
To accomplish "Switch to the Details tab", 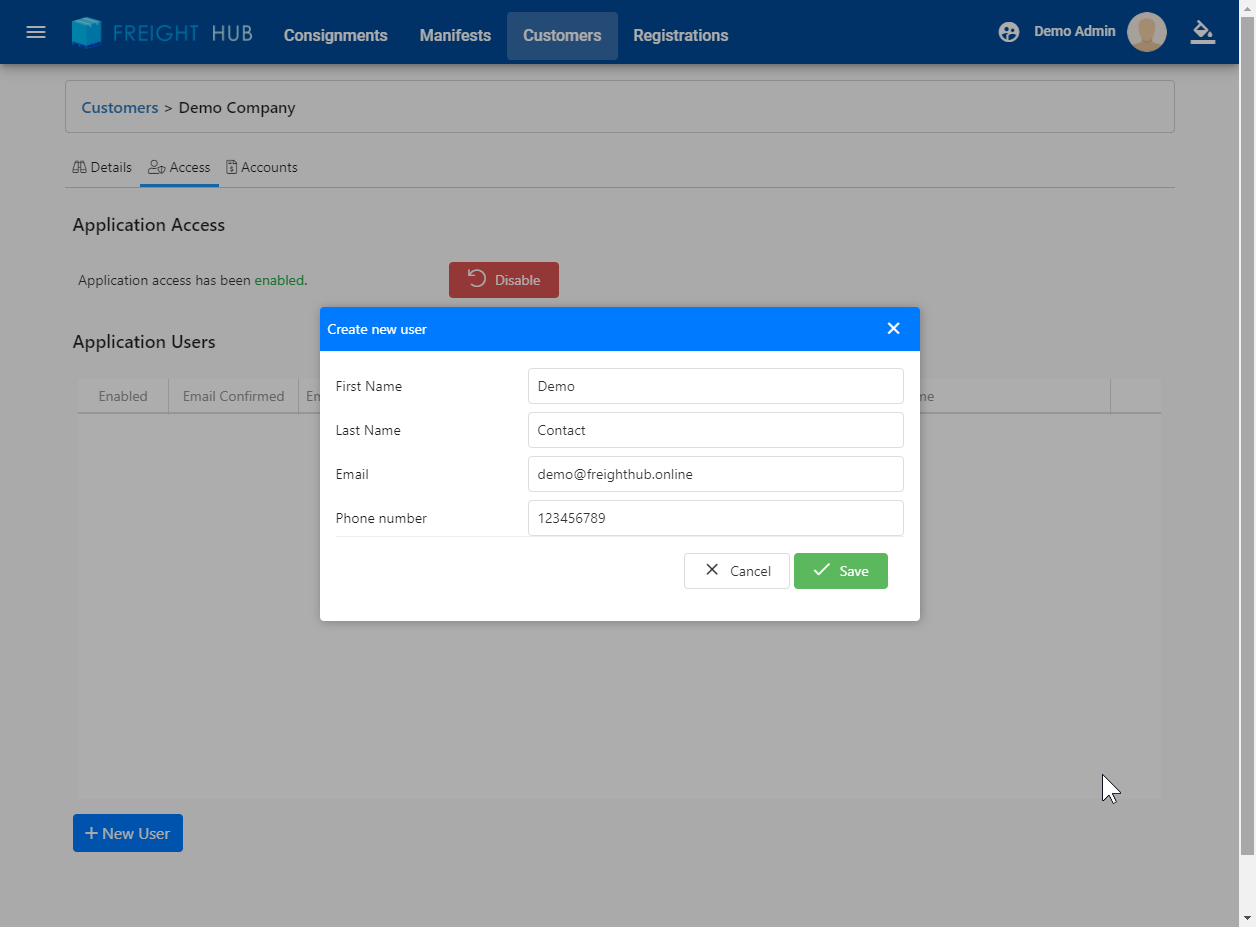I will (102, 167).
